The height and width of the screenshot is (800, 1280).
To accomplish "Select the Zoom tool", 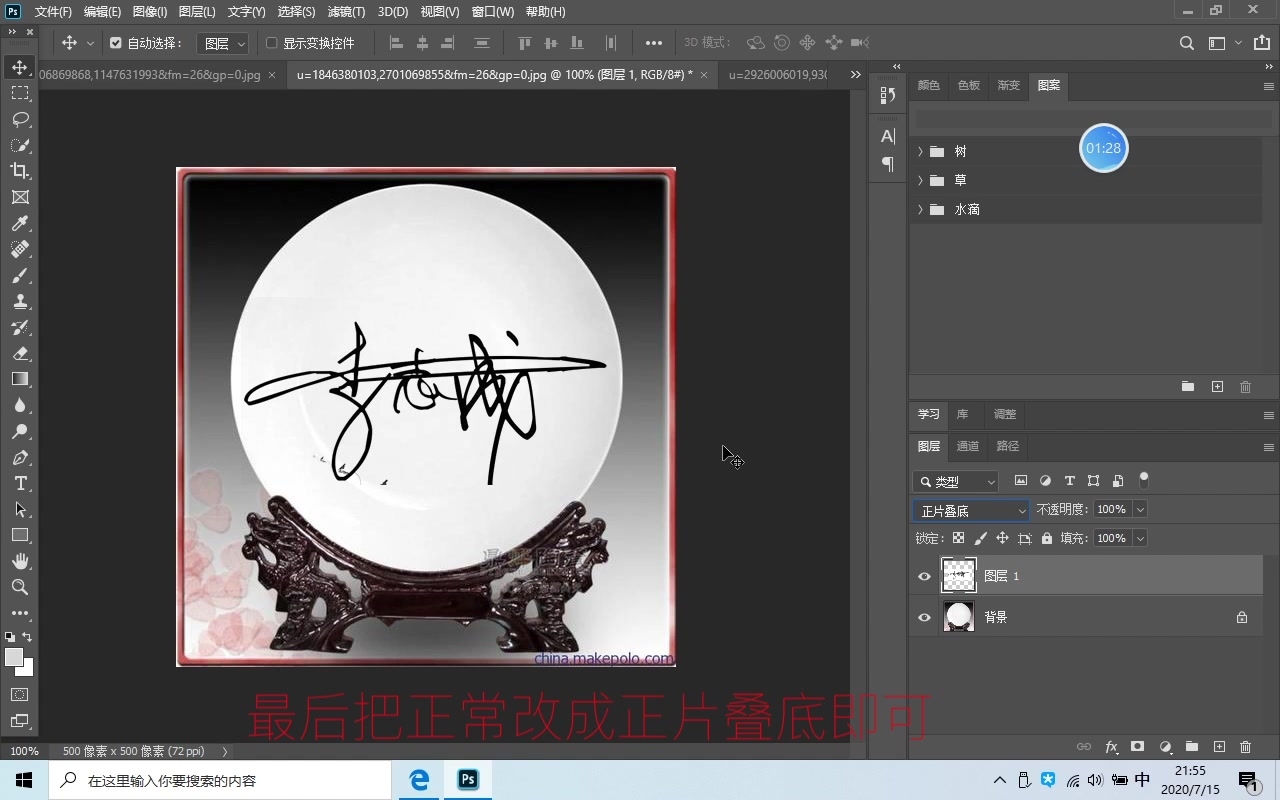I will pyautogui.click(x=20, y=587).
